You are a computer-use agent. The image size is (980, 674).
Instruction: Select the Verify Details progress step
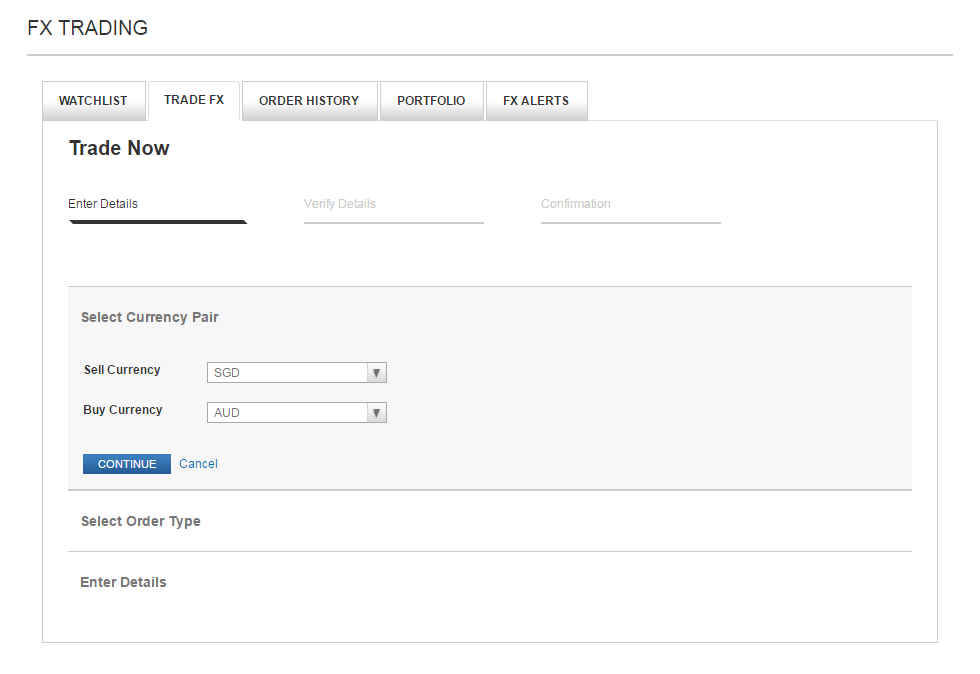click(340, 204)
